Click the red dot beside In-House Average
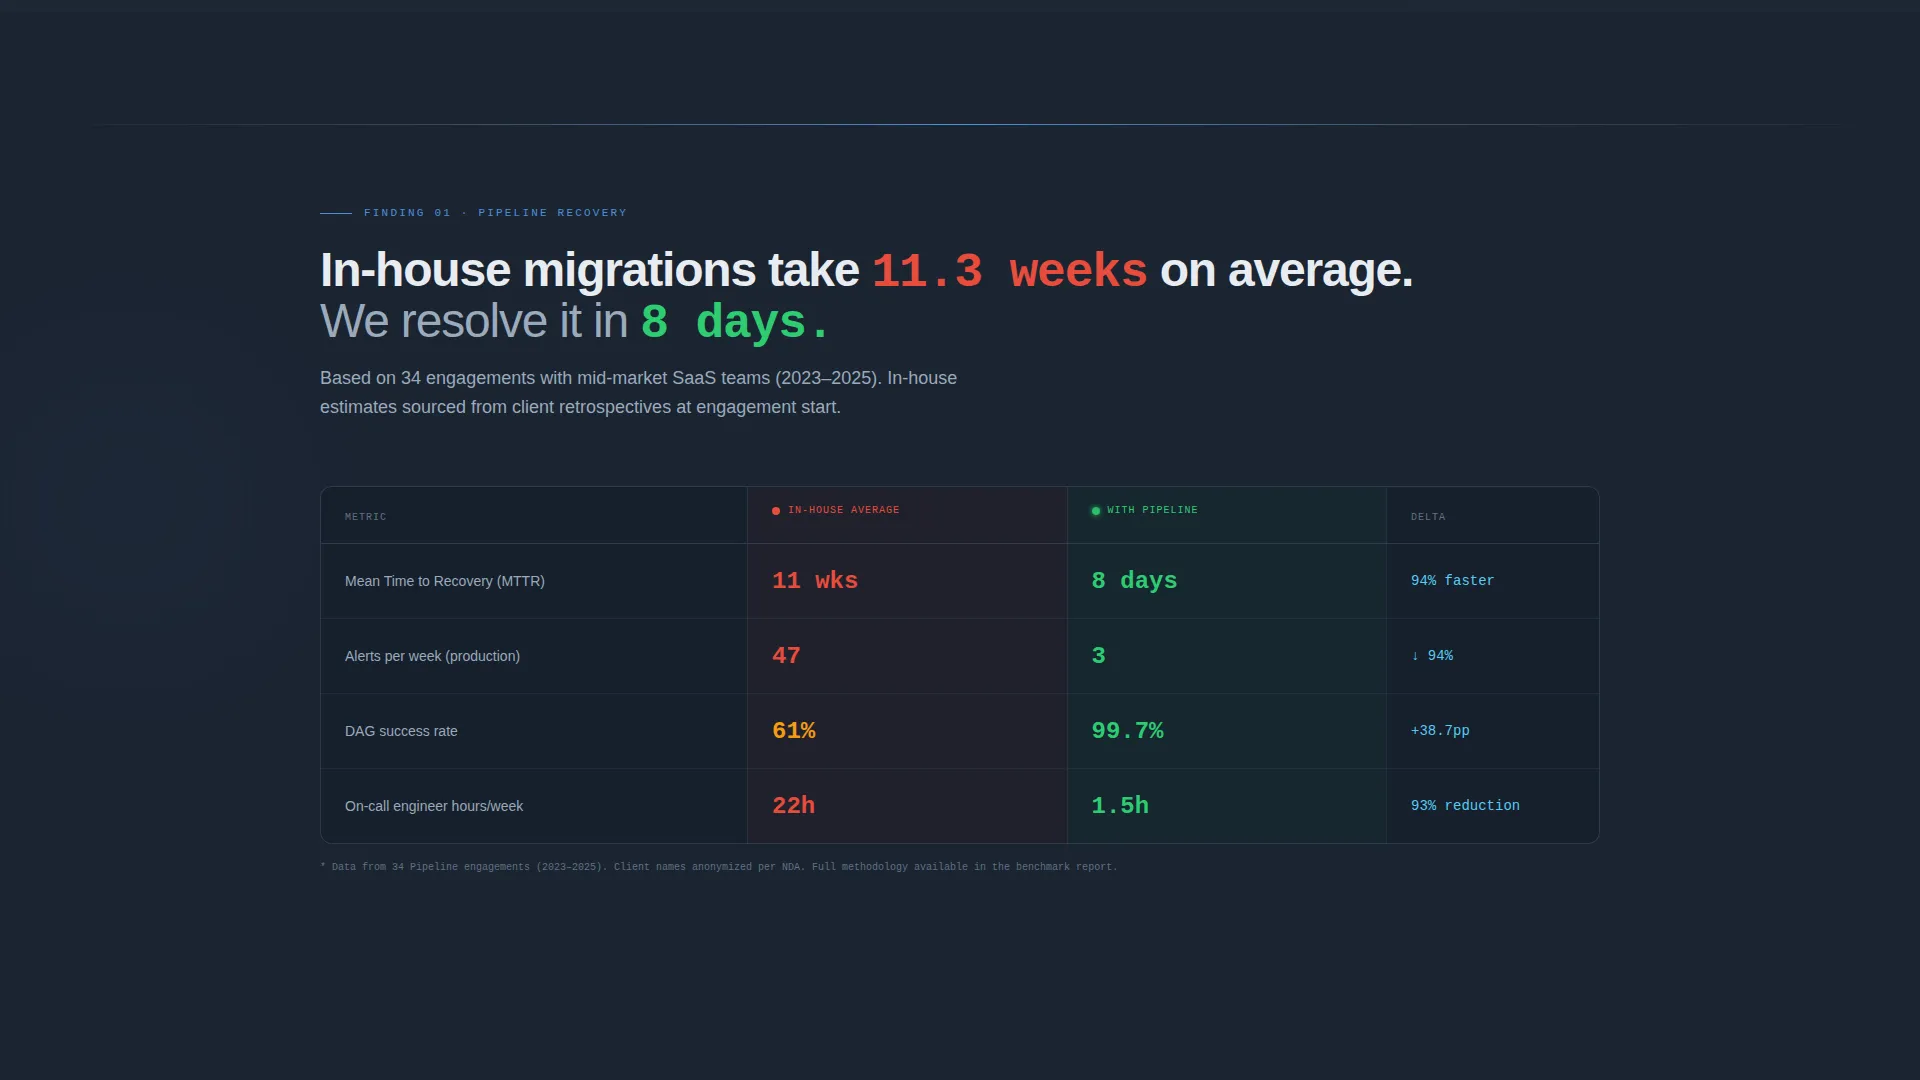 click(x=776, y=511)
